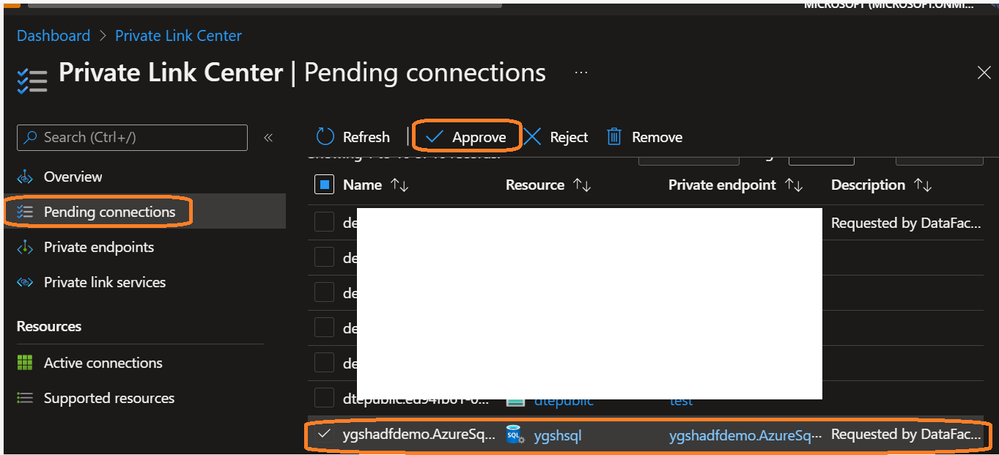Uncheck the ygshadfdemo.AzureSql row checkbox
This screenshot has width=999, height=455.
[x=324, y=435]
